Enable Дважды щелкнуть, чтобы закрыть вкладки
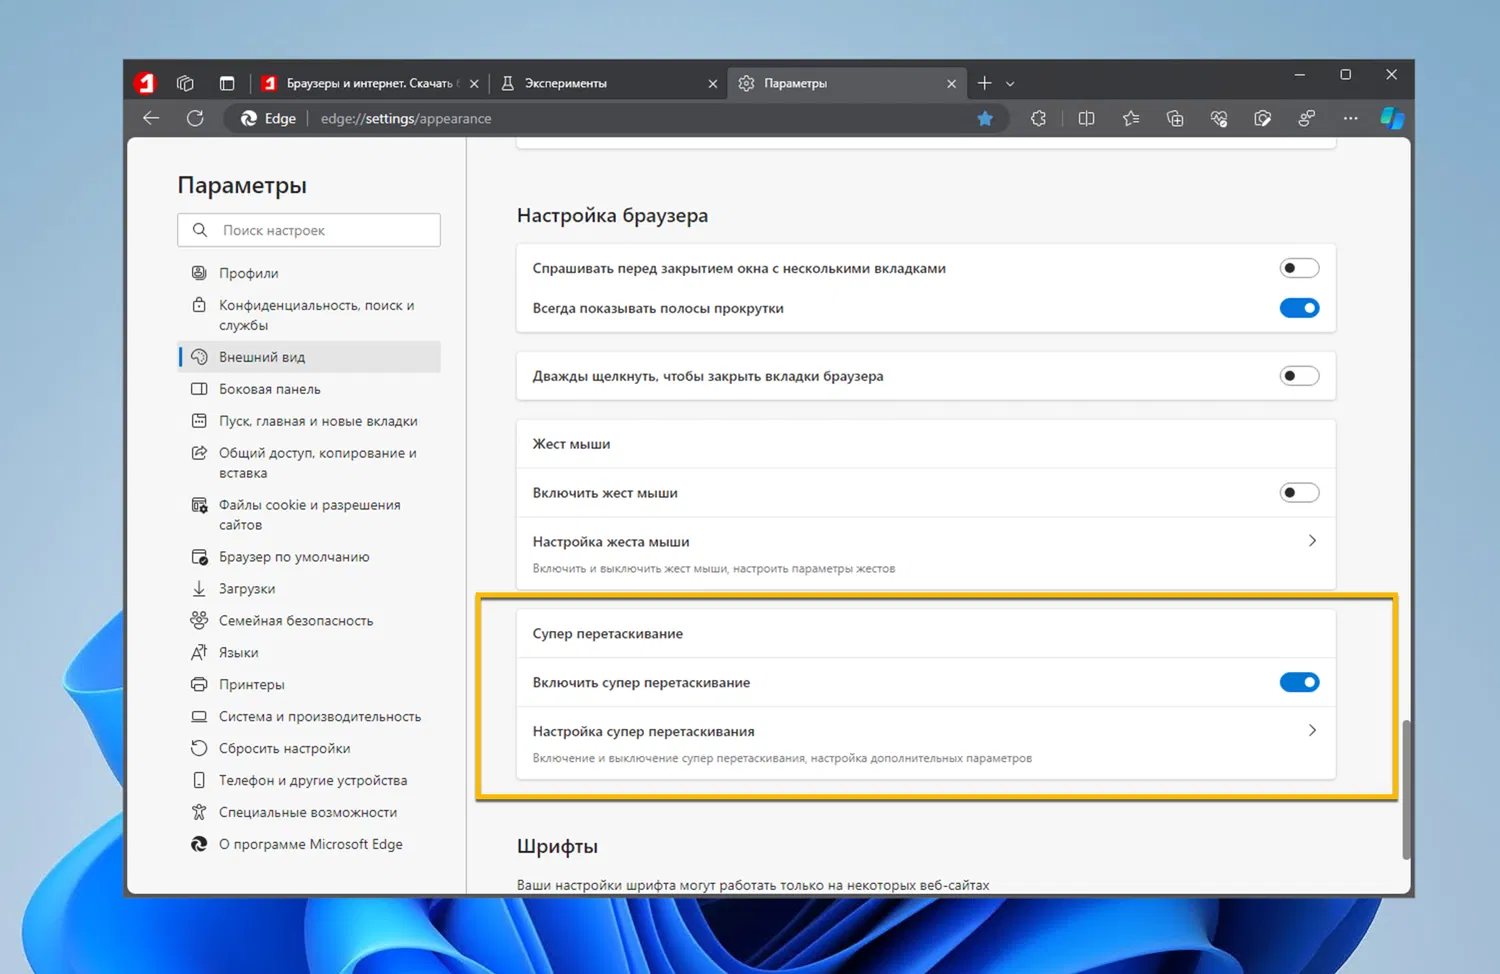 click(x=1299, y=376)
